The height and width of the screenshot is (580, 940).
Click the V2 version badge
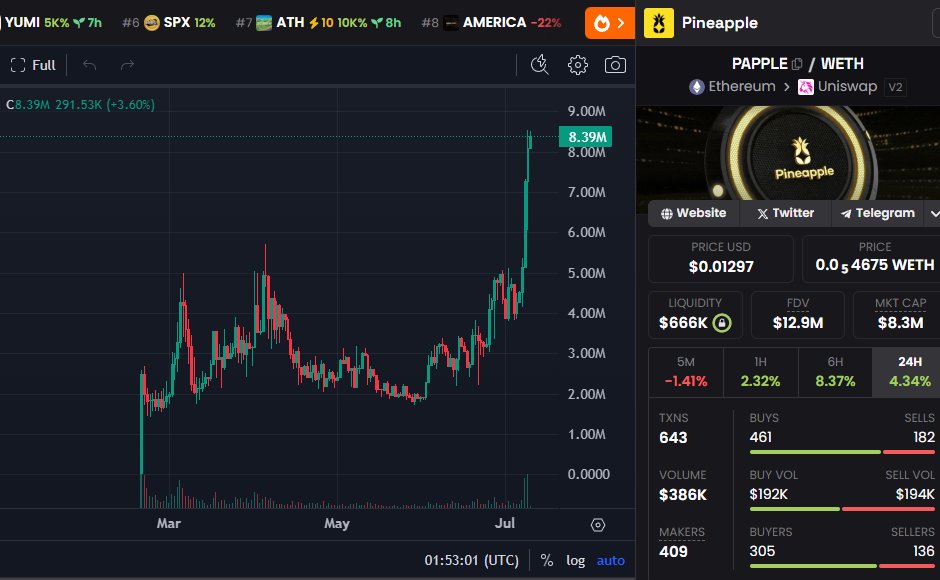pos(895,88)
